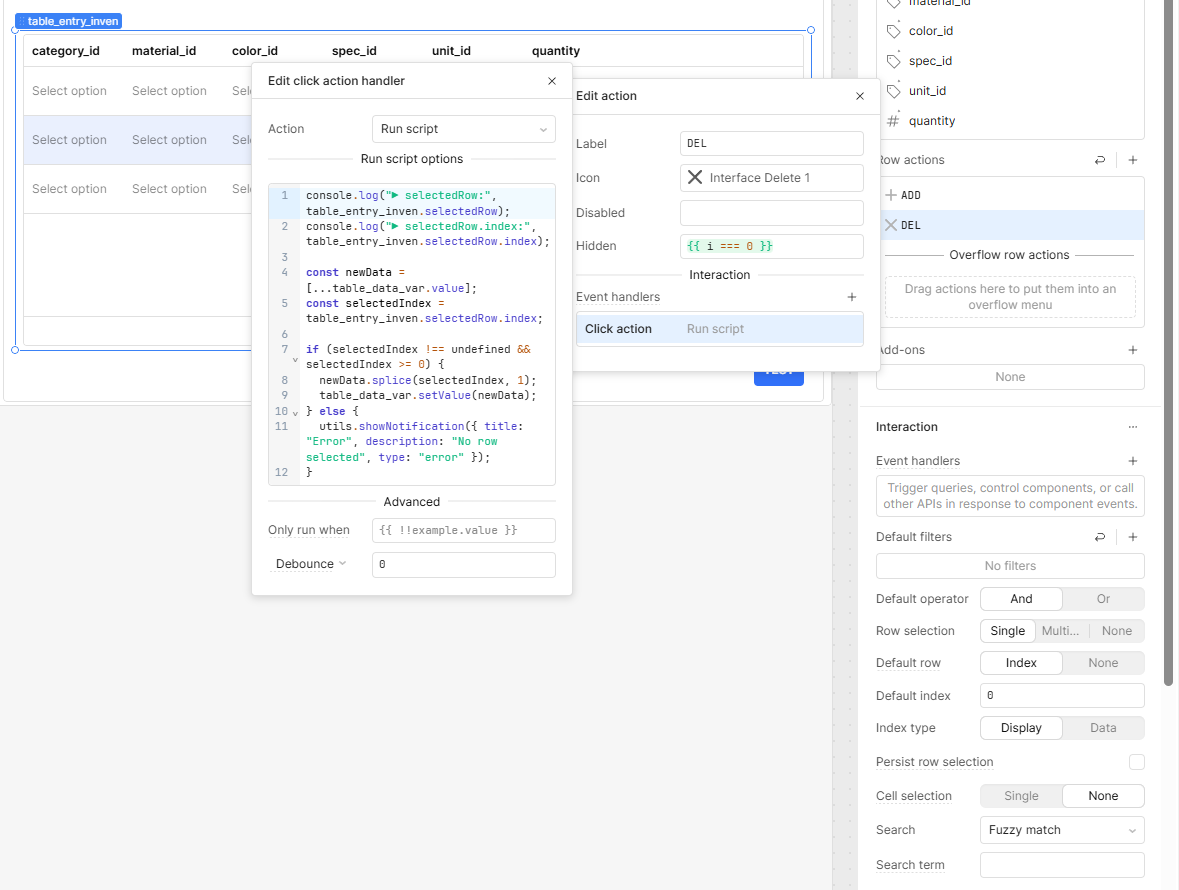Click the category_id column header

click(65, 51)
